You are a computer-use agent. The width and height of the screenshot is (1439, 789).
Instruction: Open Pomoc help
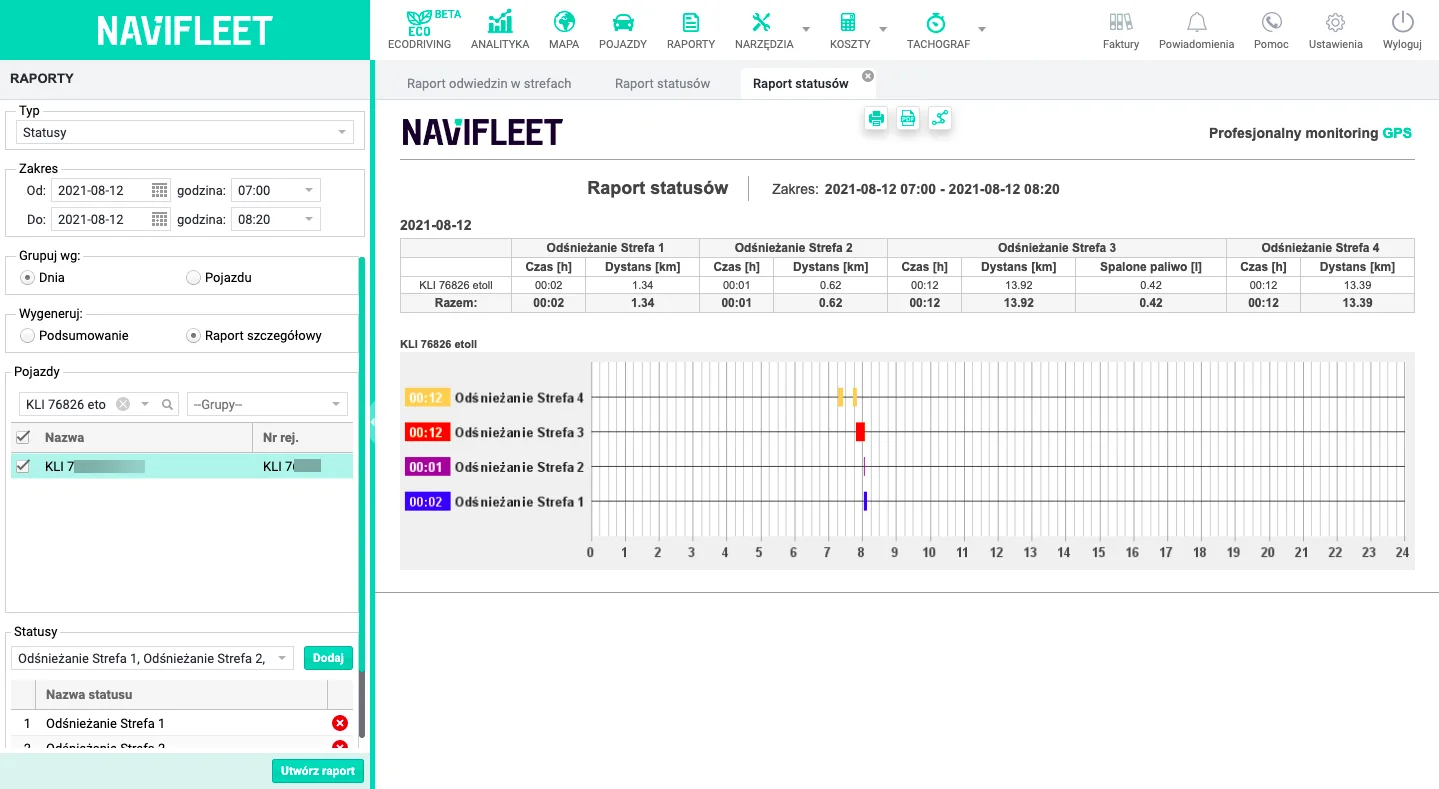1272,30
